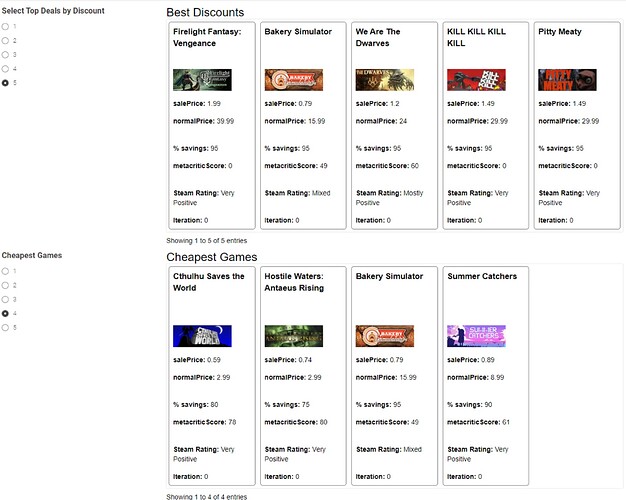Click 'Showing 1 to 4 of 4 entries'
The width and height of the screenshot is (626, 500).
(x=206, y=496)
